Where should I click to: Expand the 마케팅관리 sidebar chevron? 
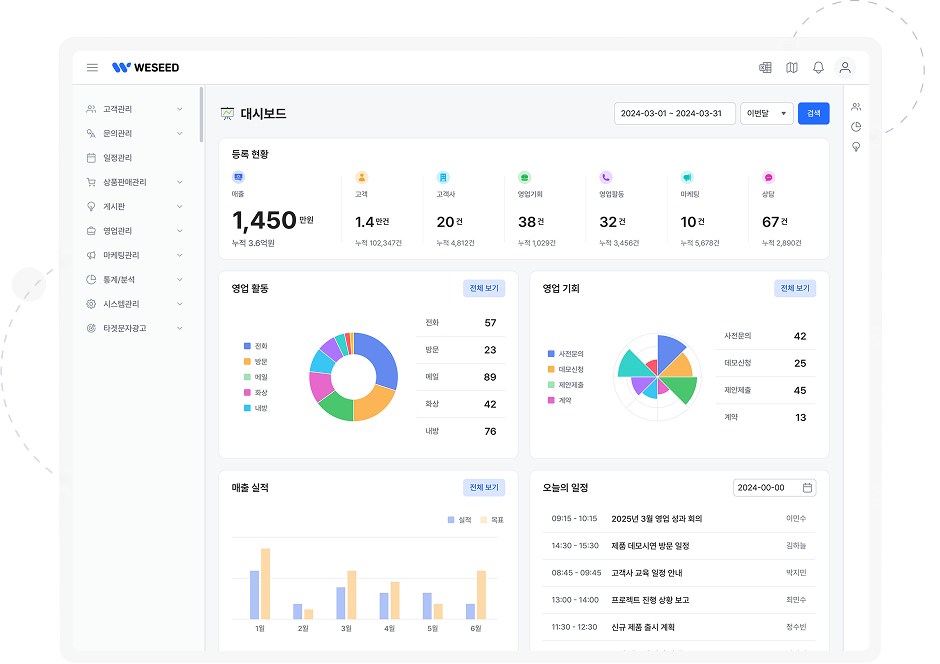coord(180,255)
